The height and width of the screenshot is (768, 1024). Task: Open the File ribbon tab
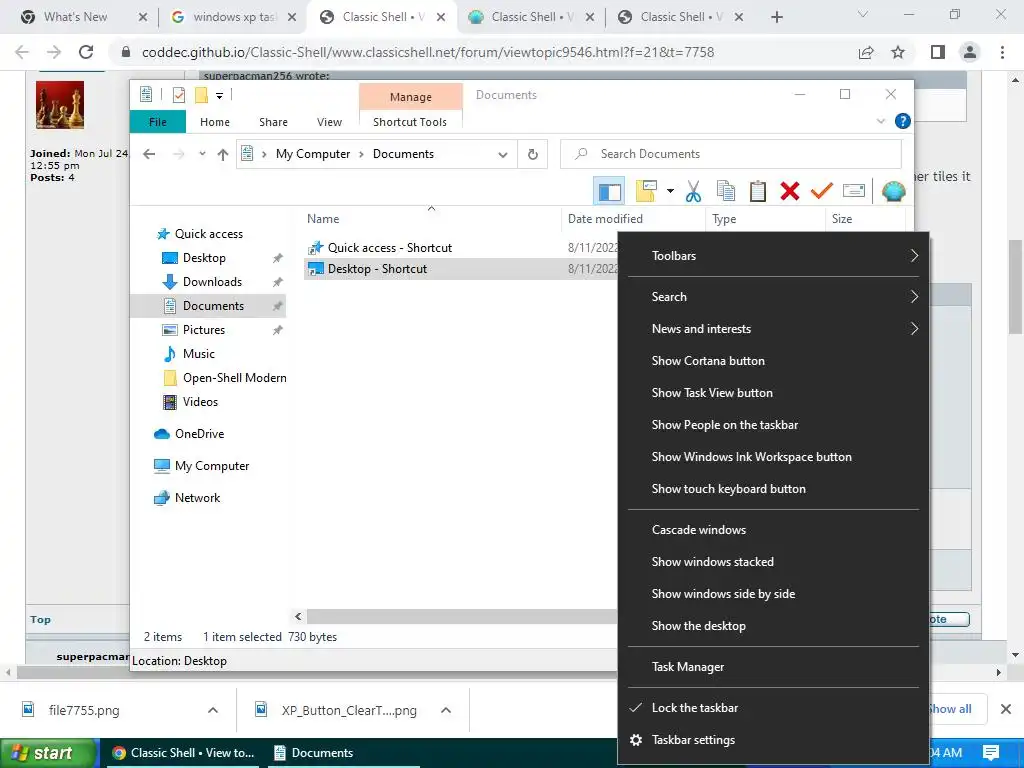click(158, 122)
